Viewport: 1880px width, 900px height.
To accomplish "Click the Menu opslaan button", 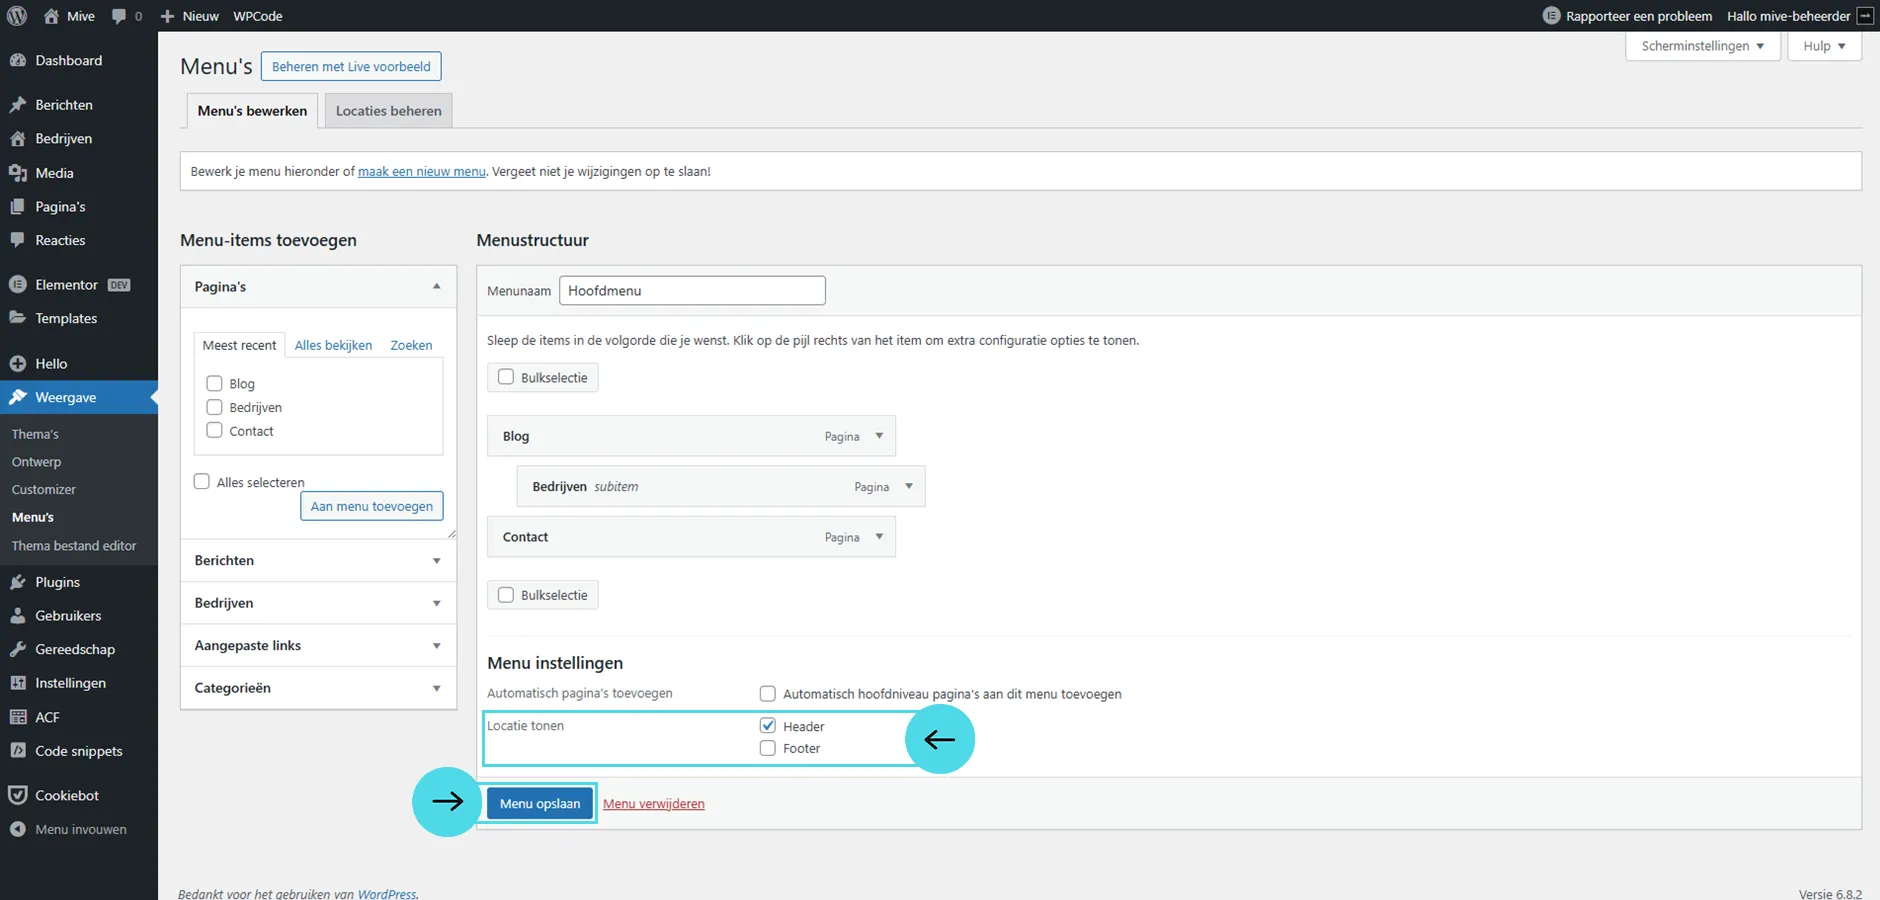I will (540, 804).
